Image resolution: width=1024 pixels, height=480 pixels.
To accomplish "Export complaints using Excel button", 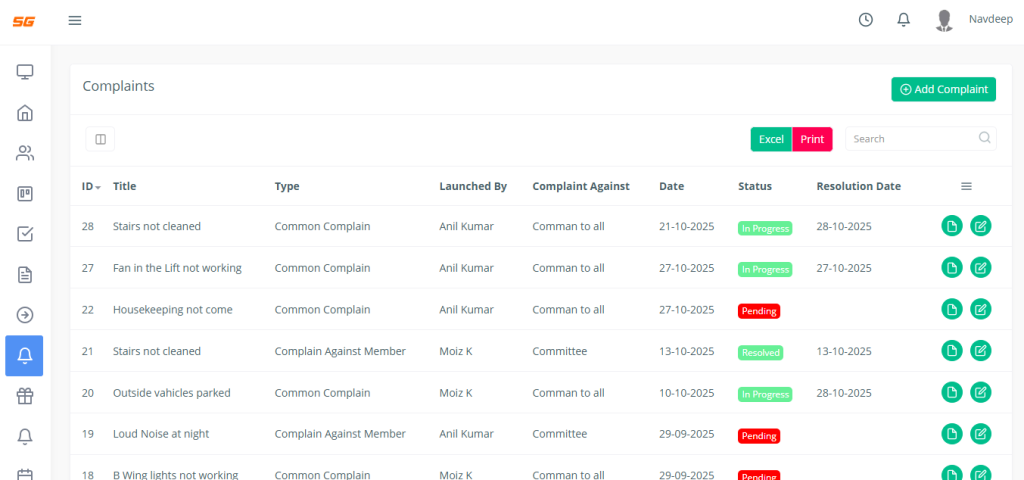I will point(771,139).
